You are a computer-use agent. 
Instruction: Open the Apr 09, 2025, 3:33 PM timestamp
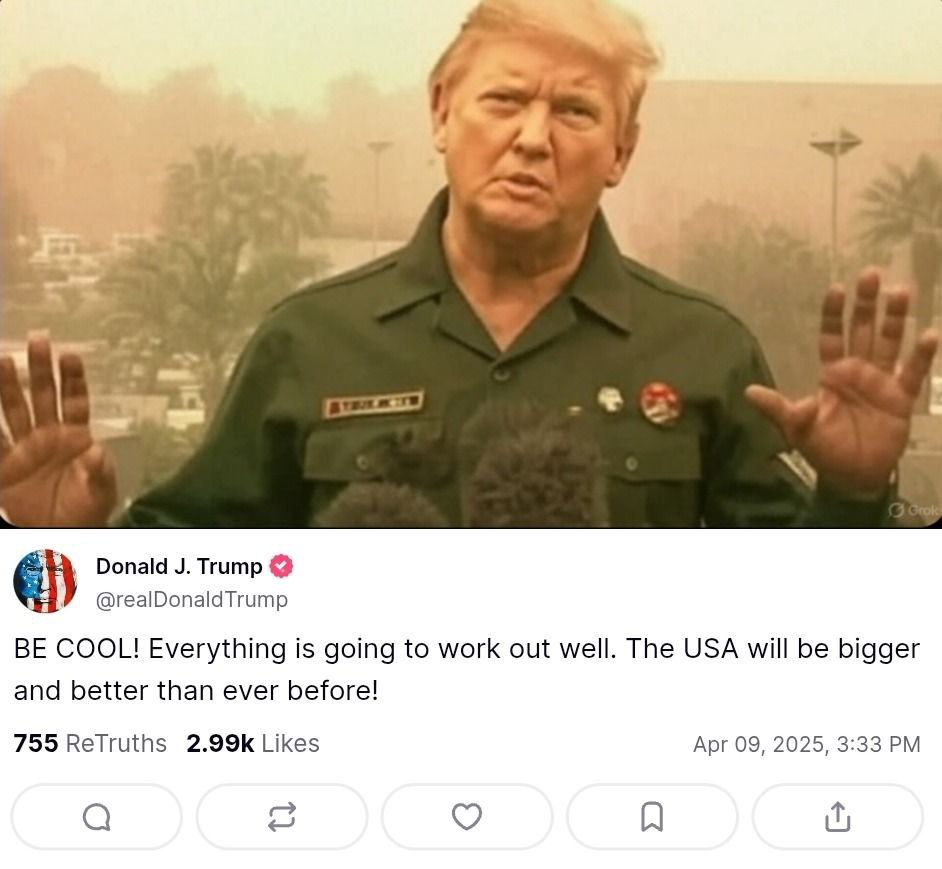click(x=806, y=744)
